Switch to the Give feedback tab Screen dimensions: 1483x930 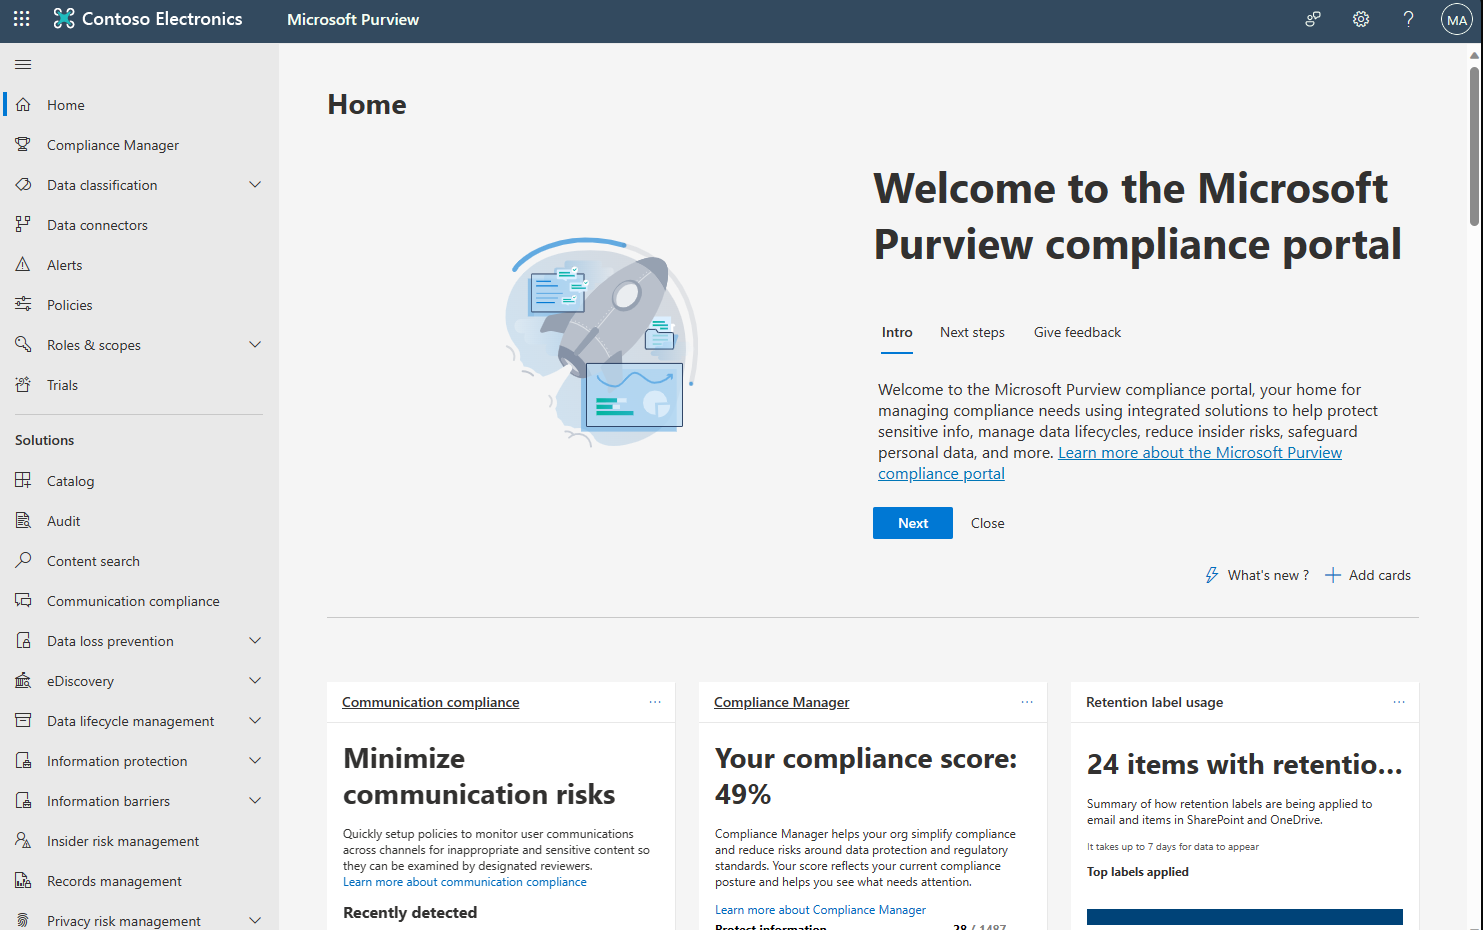[1077, 333]
